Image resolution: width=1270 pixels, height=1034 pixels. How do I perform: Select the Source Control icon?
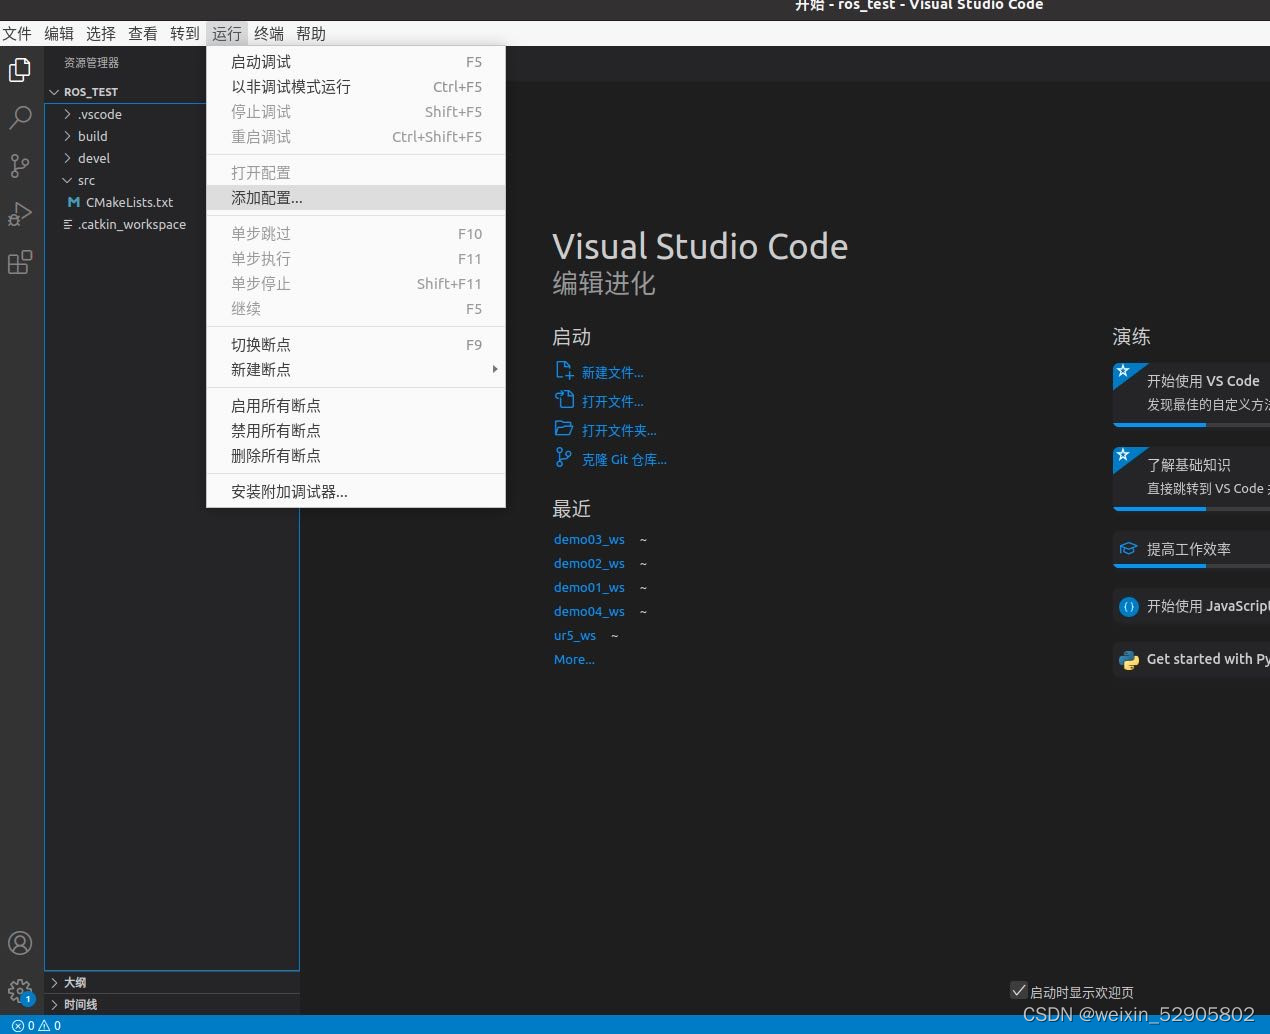pyautogui.click(x=20, y=166)
